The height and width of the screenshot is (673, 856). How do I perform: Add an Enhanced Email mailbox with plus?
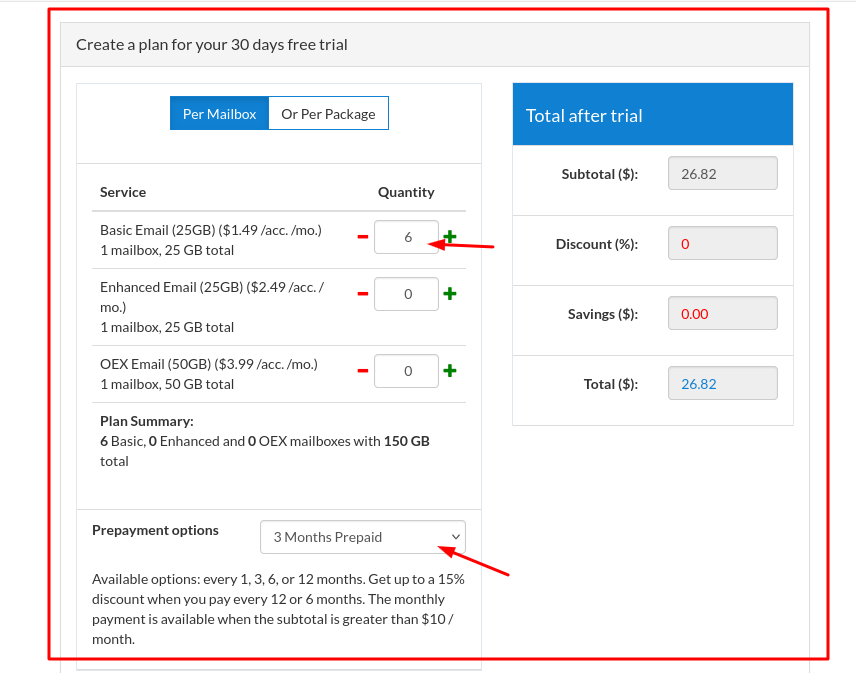pyautogui.click(x=450, y=294)
